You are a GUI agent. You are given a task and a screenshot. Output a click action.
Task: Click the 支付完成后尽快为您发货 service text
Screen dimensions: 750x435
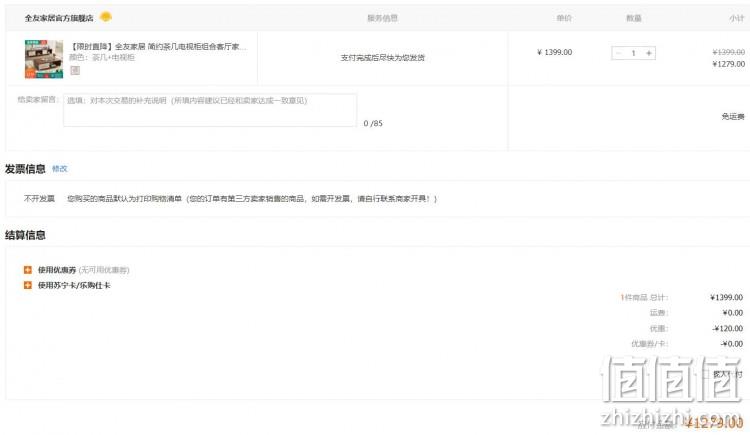pyautogui.click(x=383, y=57)
